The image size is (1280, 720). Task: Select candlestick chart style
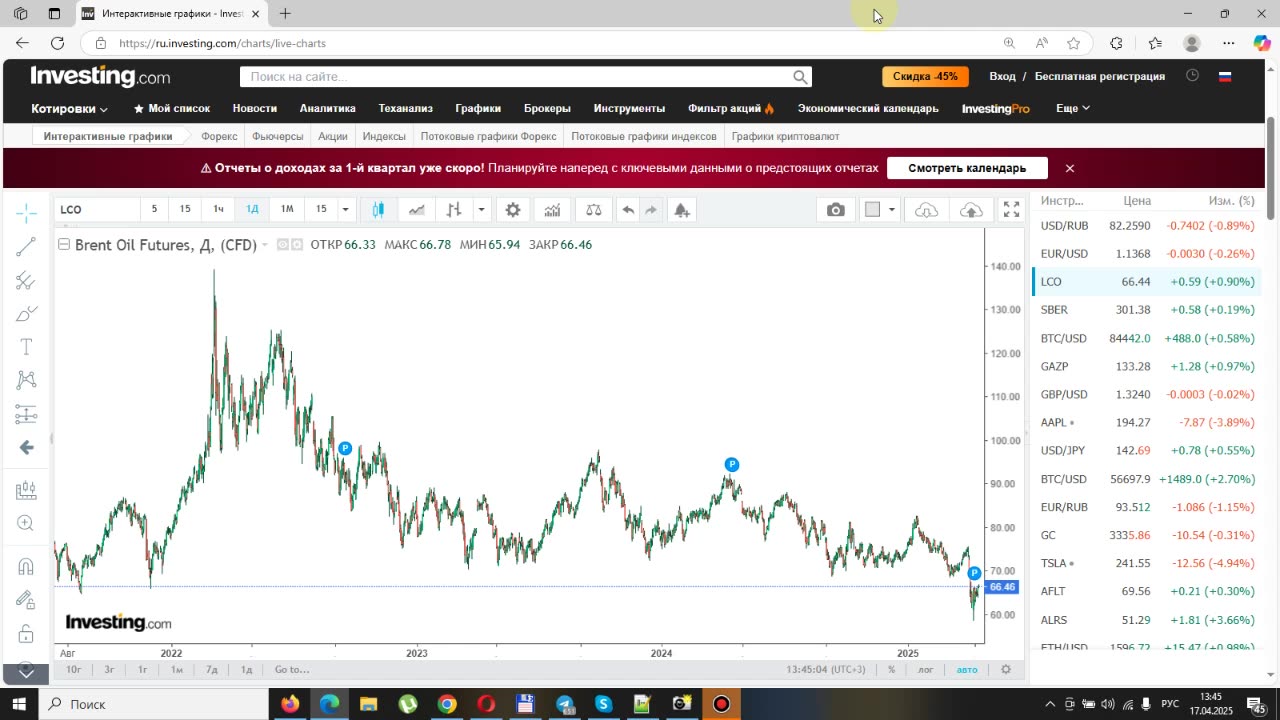tap(378, 209)
